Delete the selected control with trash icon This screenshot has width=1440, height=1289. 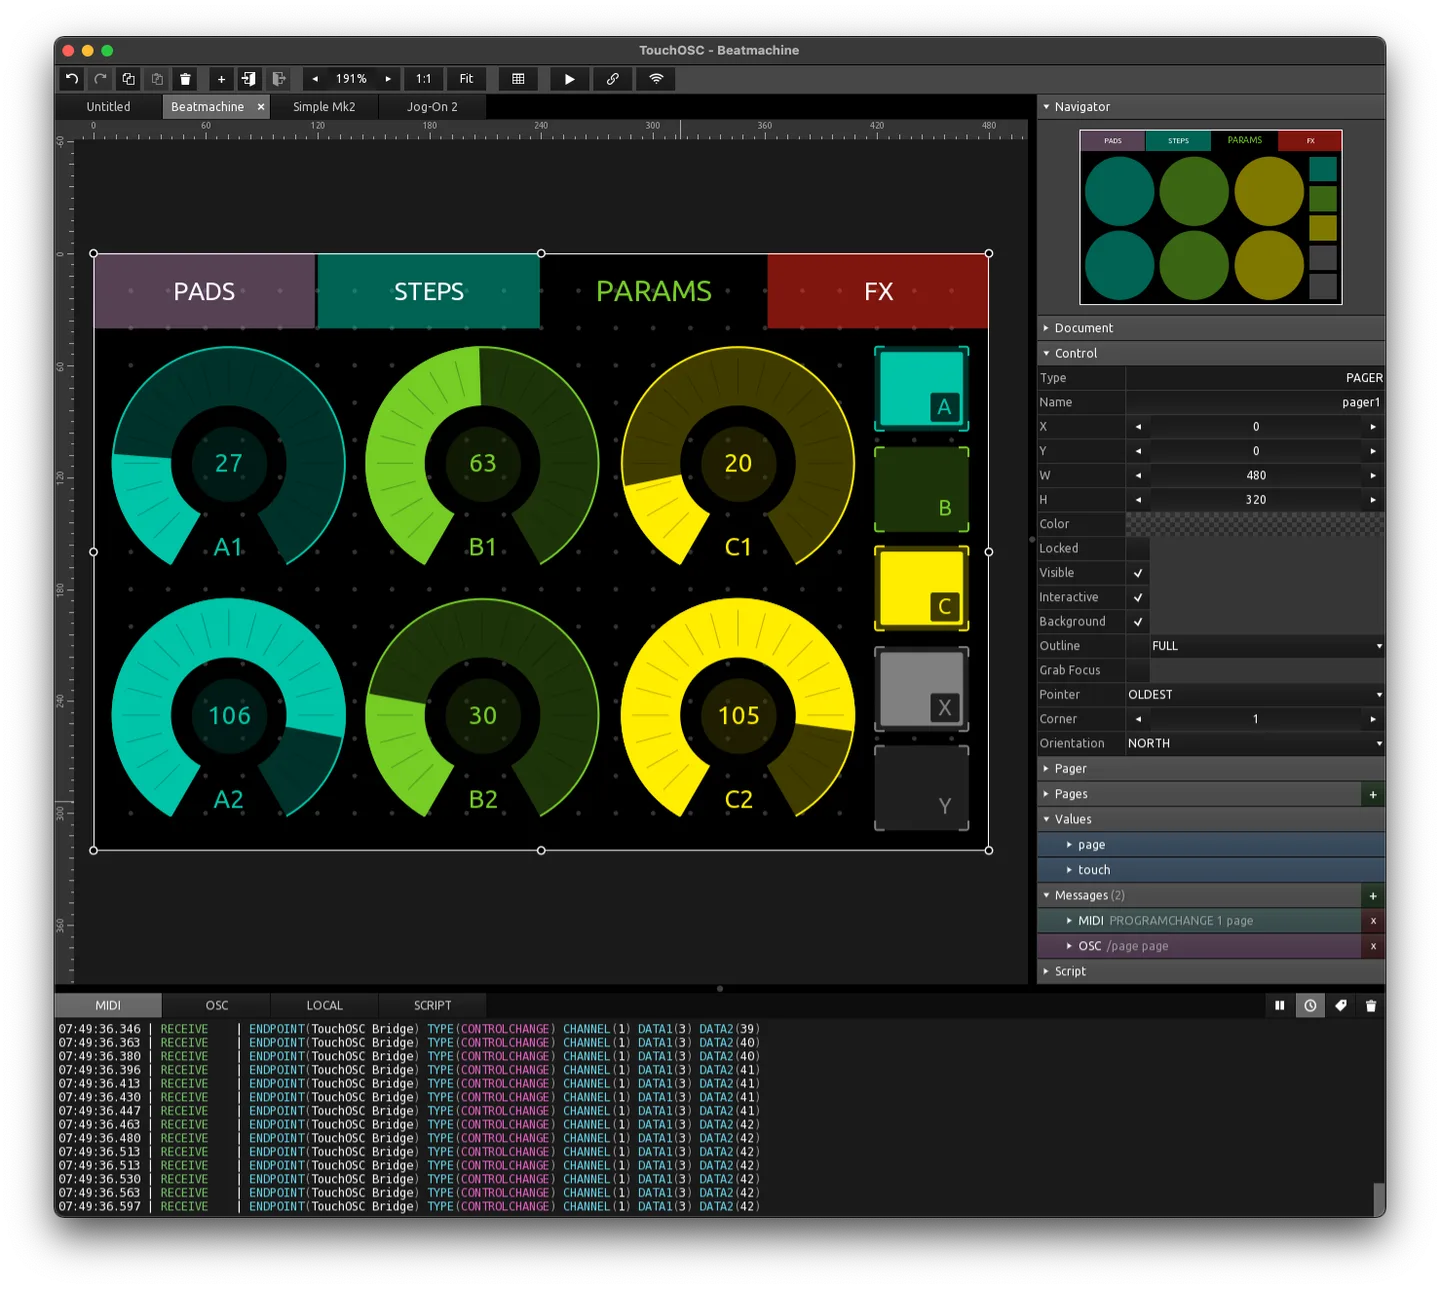[x=185, y=79]
